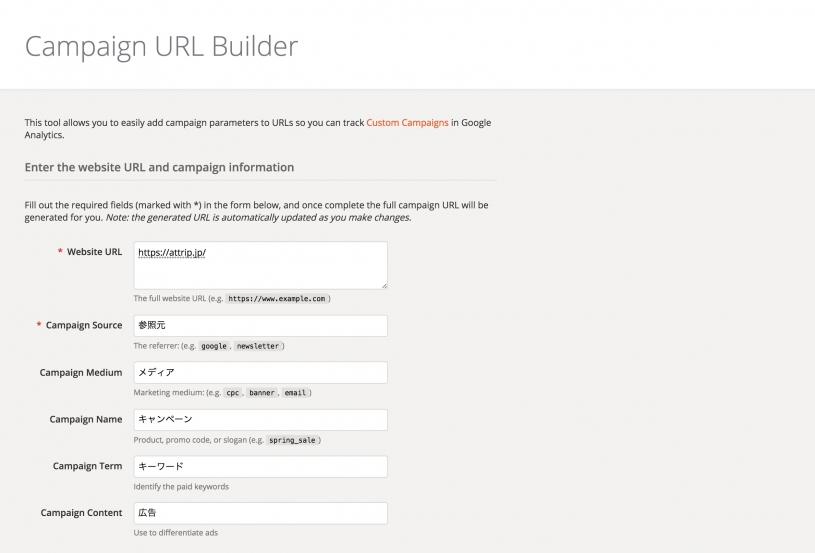Screen dimensions: 815x553
Task: Click the Campaign Term label
Action: [x=87, y=467]
